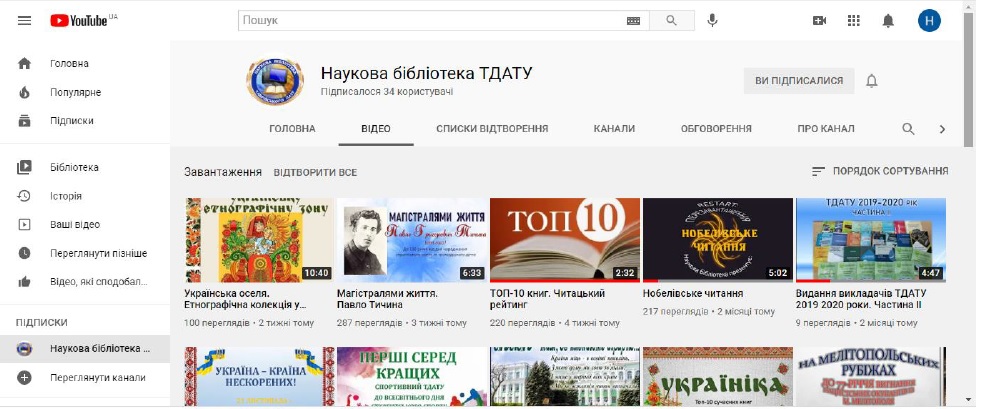Click the channel notification bell next to subscribe
Viewport: 983px width, 409px height.
tap(871, 81)
